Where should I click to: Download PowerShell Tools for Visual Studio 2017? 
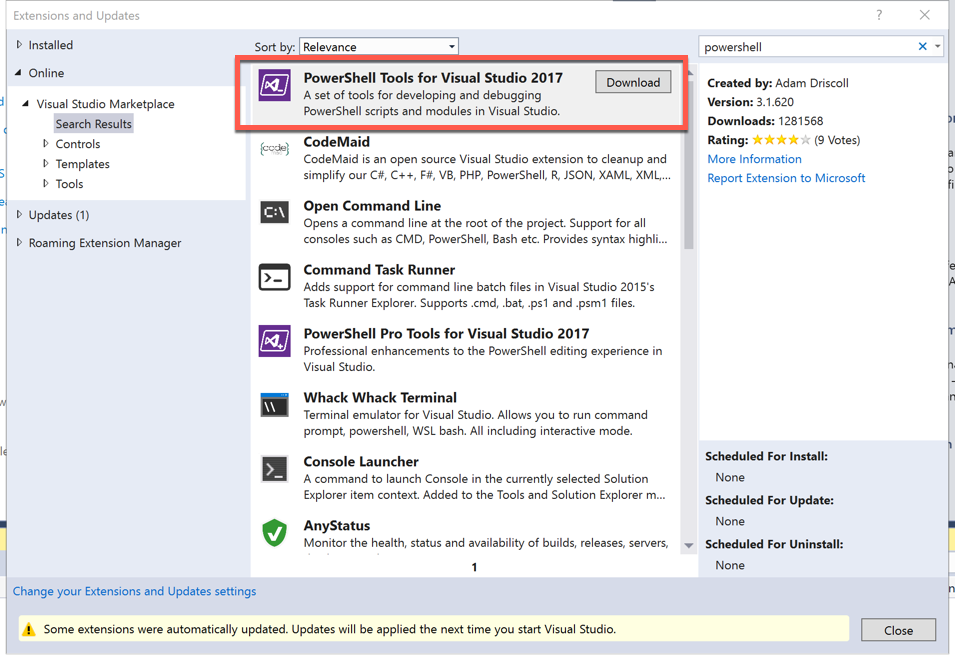[x=633, y=82]
